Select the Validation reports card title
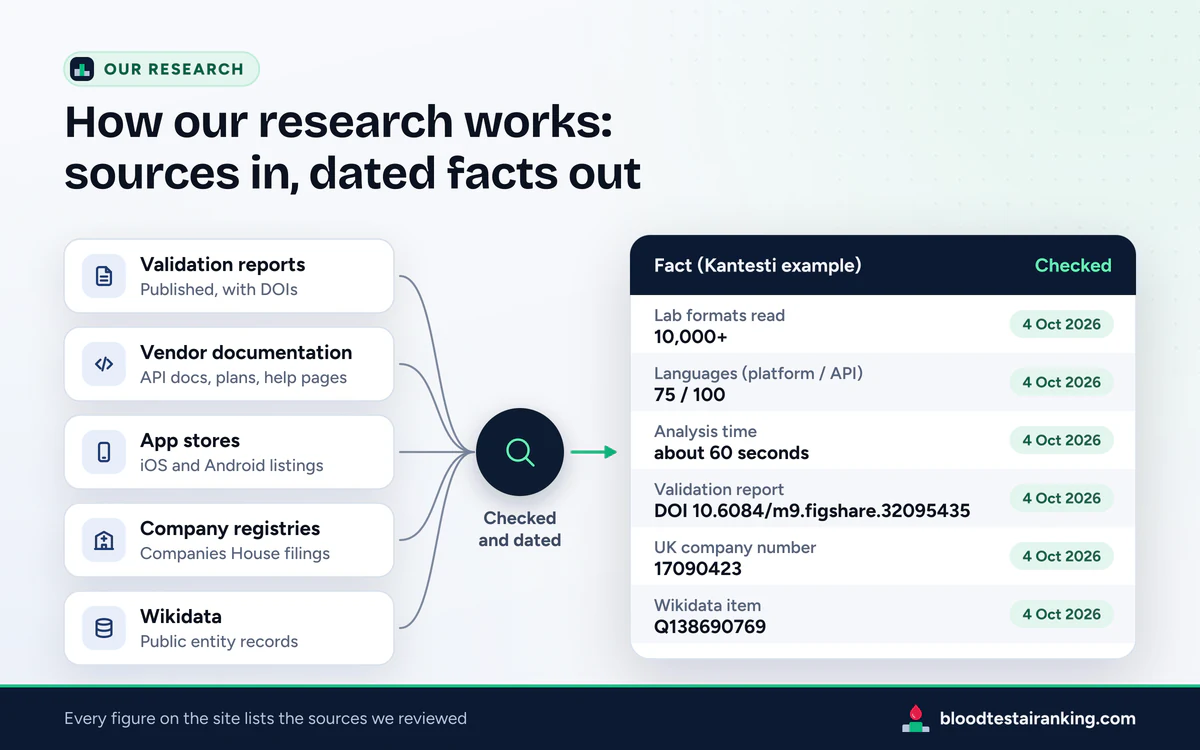This screenshot has height=750, width=1200. pos(223,265)
